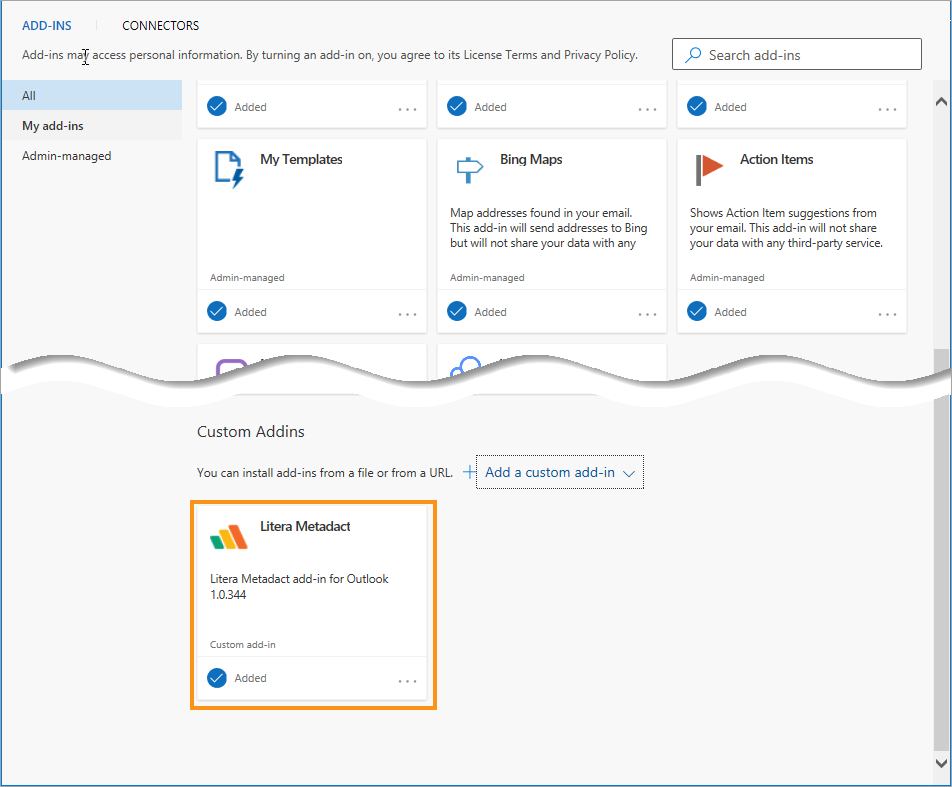
Task: Click the 'Custom add-in' label
Action: click(242, 644)
